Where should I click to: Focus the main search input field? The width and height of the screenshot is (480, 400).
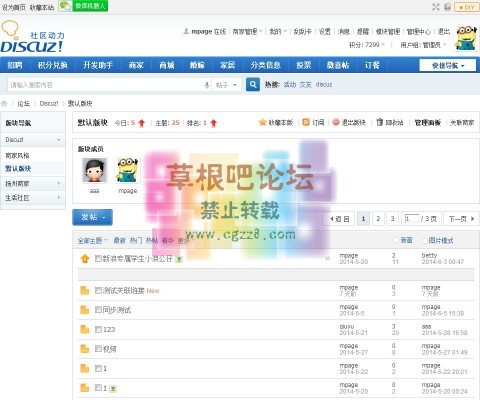coord(106,85)
